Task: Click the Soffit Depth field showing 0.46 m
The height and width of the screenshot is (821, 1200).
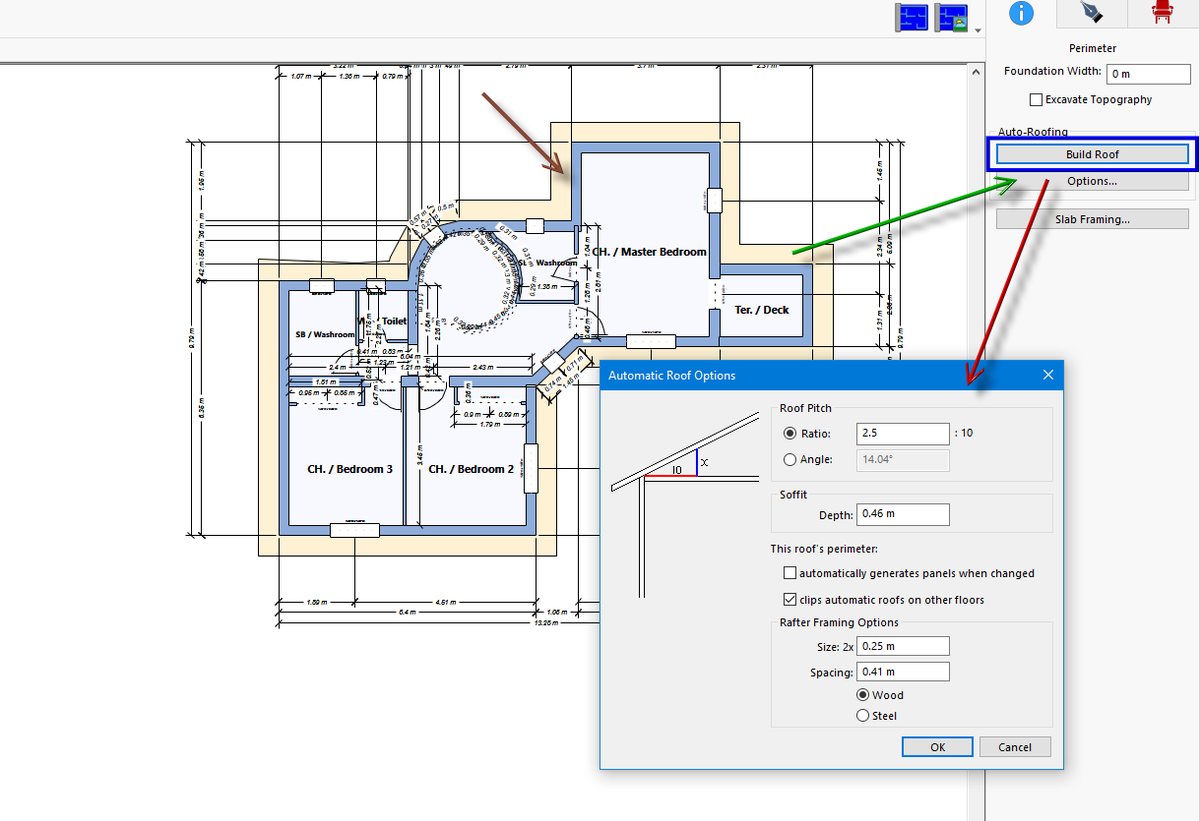Action: pyautogui.click(x=903, y=515)
